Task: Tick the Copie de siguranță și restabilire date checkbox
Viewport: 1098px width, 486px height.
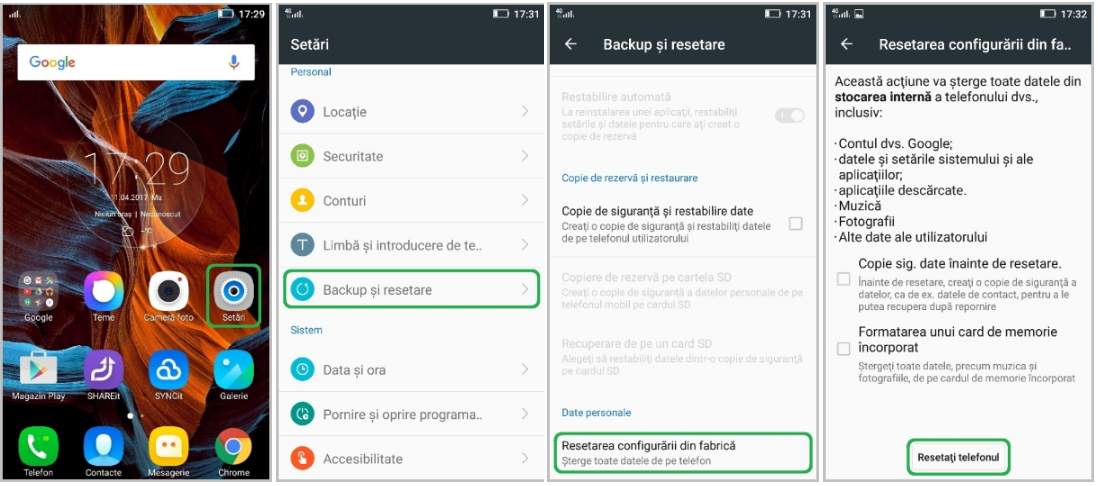Action: click(x=795, y=224)
